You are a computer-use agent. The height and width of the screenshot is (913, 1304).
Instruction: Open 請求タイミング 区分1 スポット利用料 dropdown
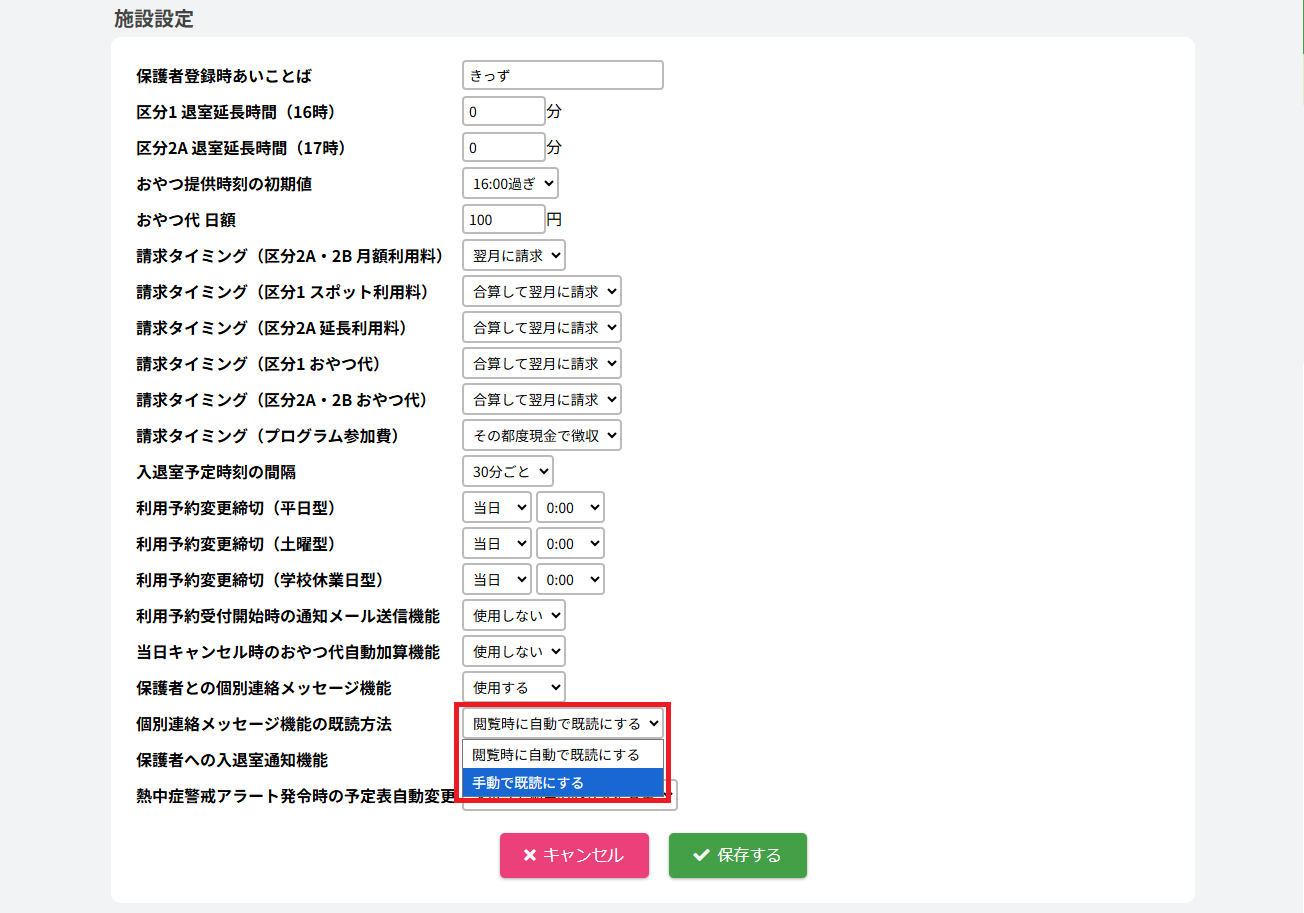(x=541, y=291)
